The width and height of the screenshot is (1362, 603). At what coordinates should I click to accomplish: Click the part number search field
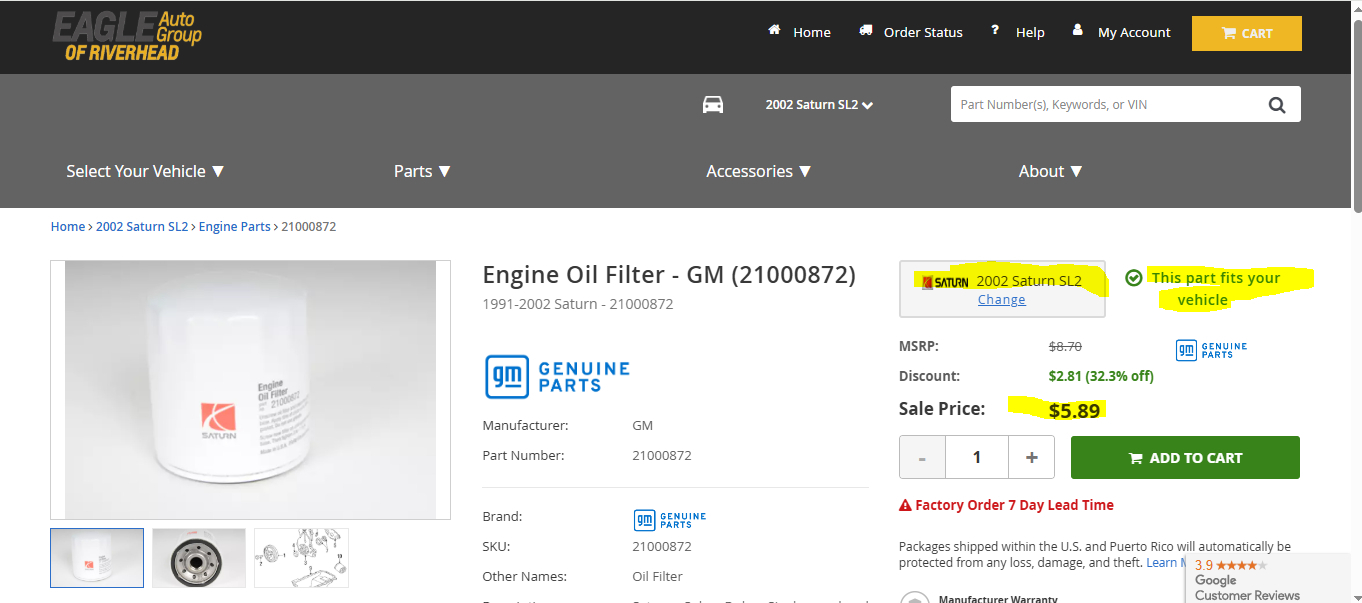1100,105
